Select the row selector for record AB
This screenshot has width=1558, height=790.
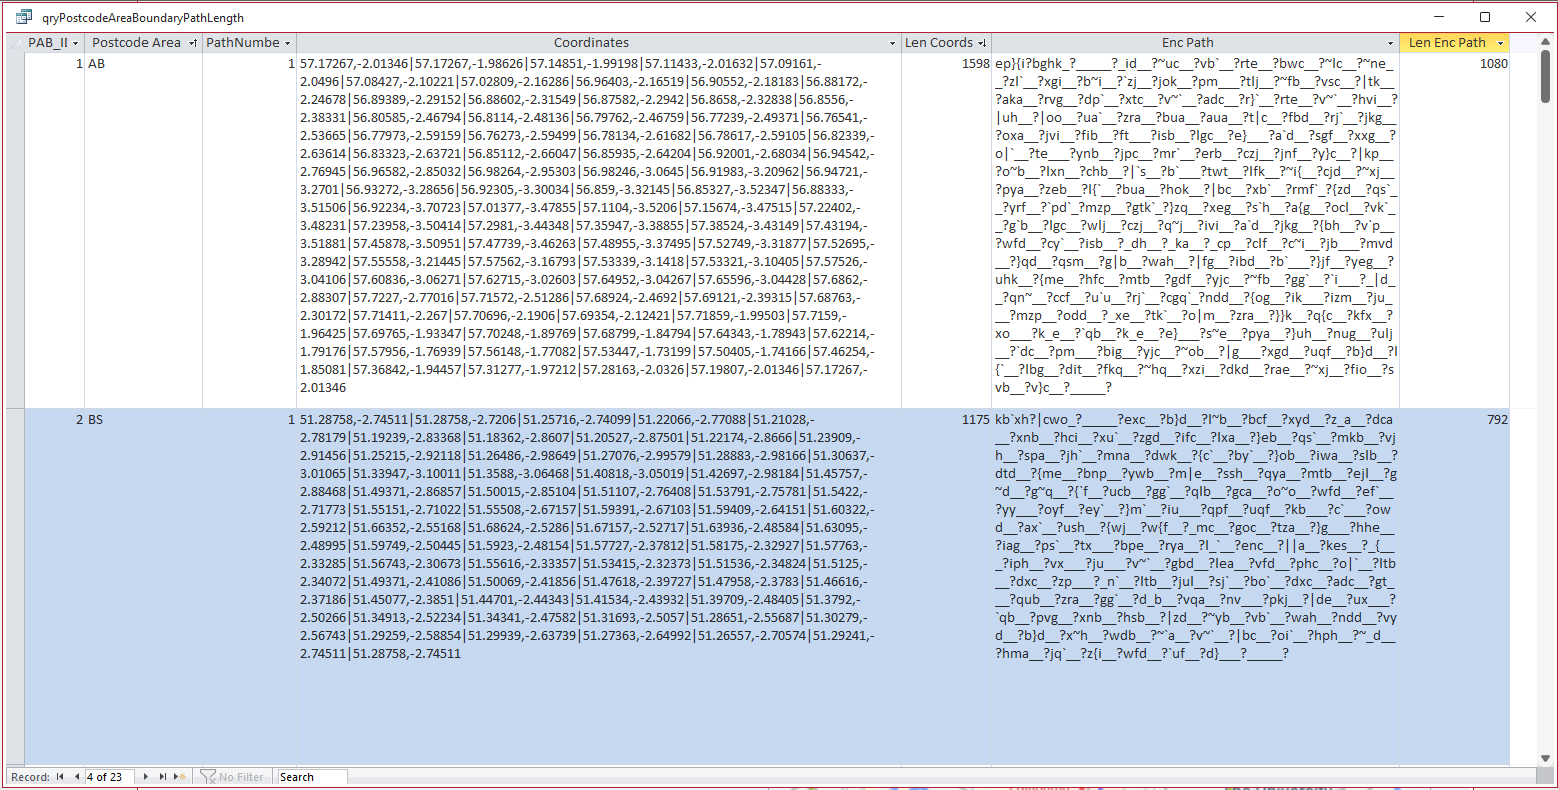point(15,230)
